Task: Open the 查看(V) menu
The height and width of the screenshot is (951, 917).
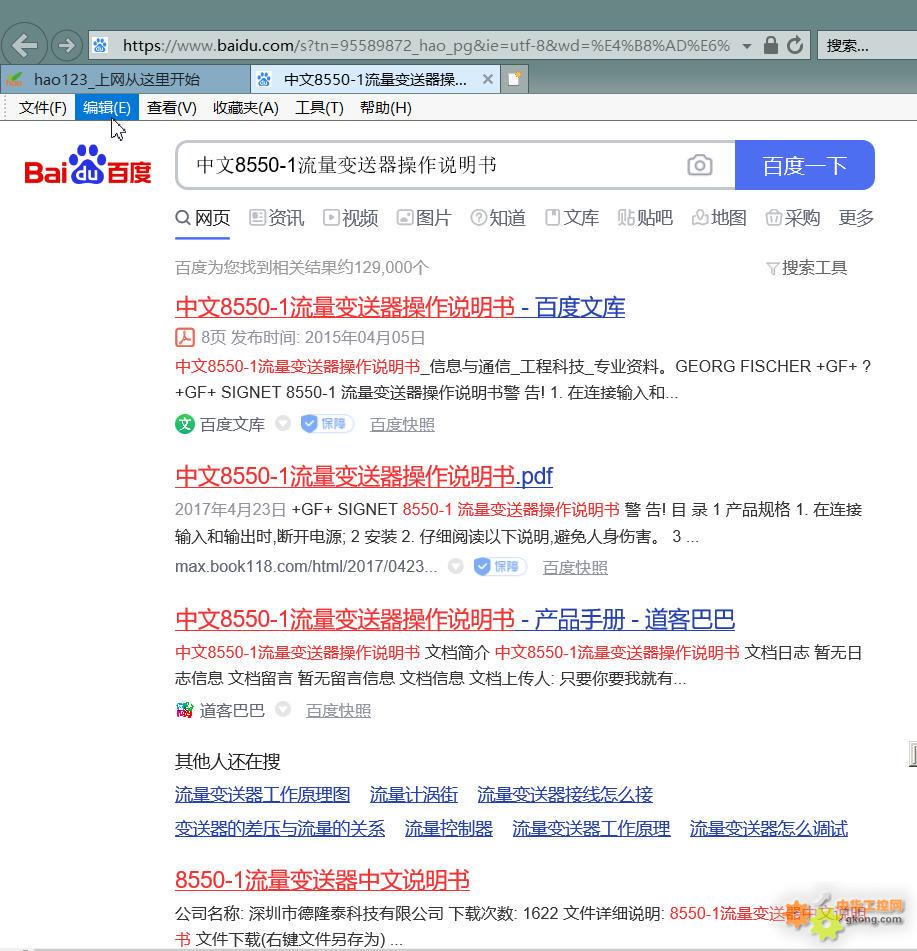Action: coord(172,108)
